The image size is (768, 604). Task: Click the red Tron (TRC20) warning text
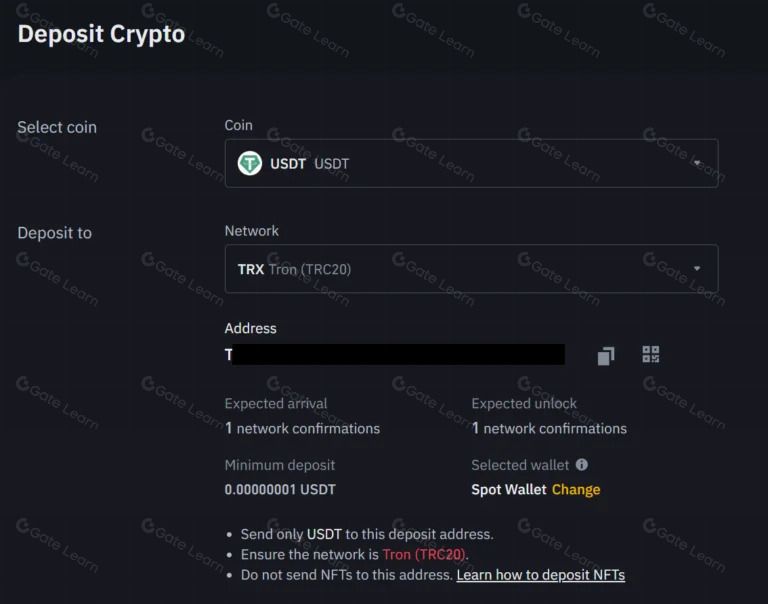(x=424, y=555)
